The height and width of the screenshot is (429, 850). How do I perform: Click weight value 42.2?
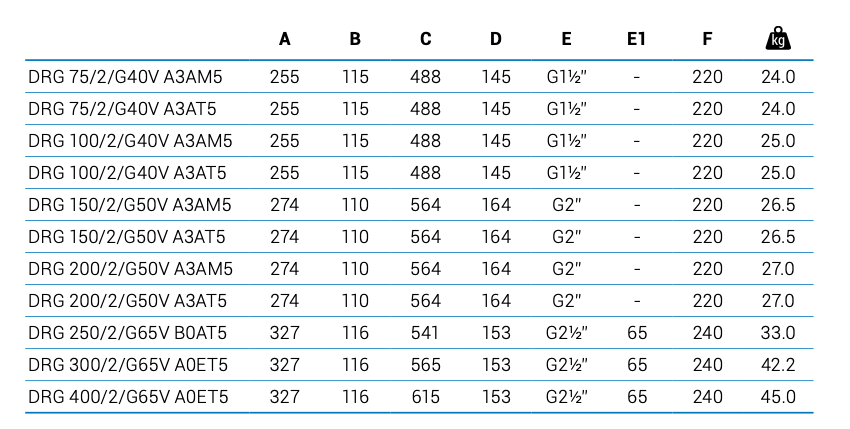(x=777, y=365)
